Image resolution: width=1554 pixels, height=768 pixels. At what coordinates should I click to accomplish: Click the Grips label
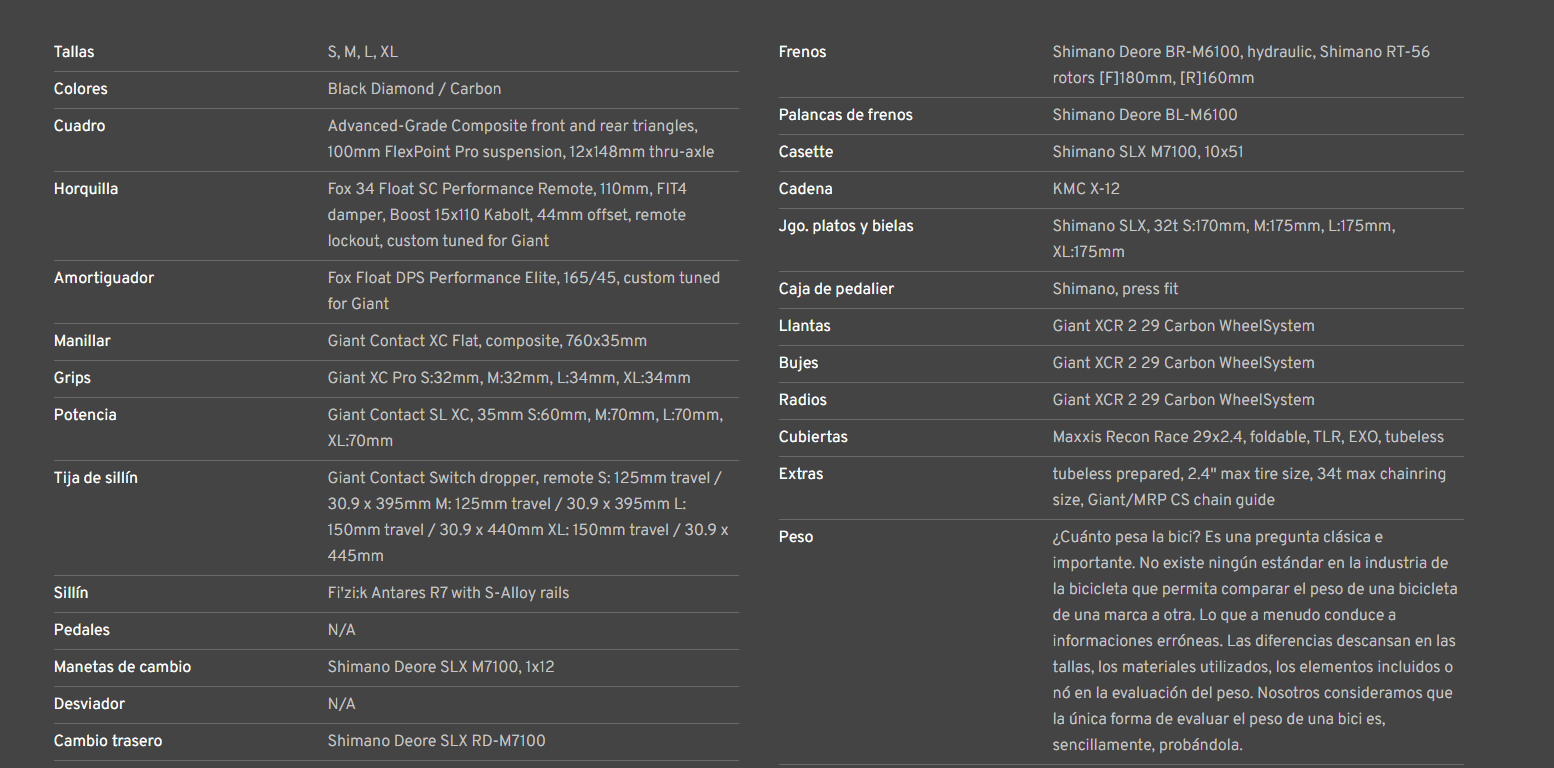[72, 378]
